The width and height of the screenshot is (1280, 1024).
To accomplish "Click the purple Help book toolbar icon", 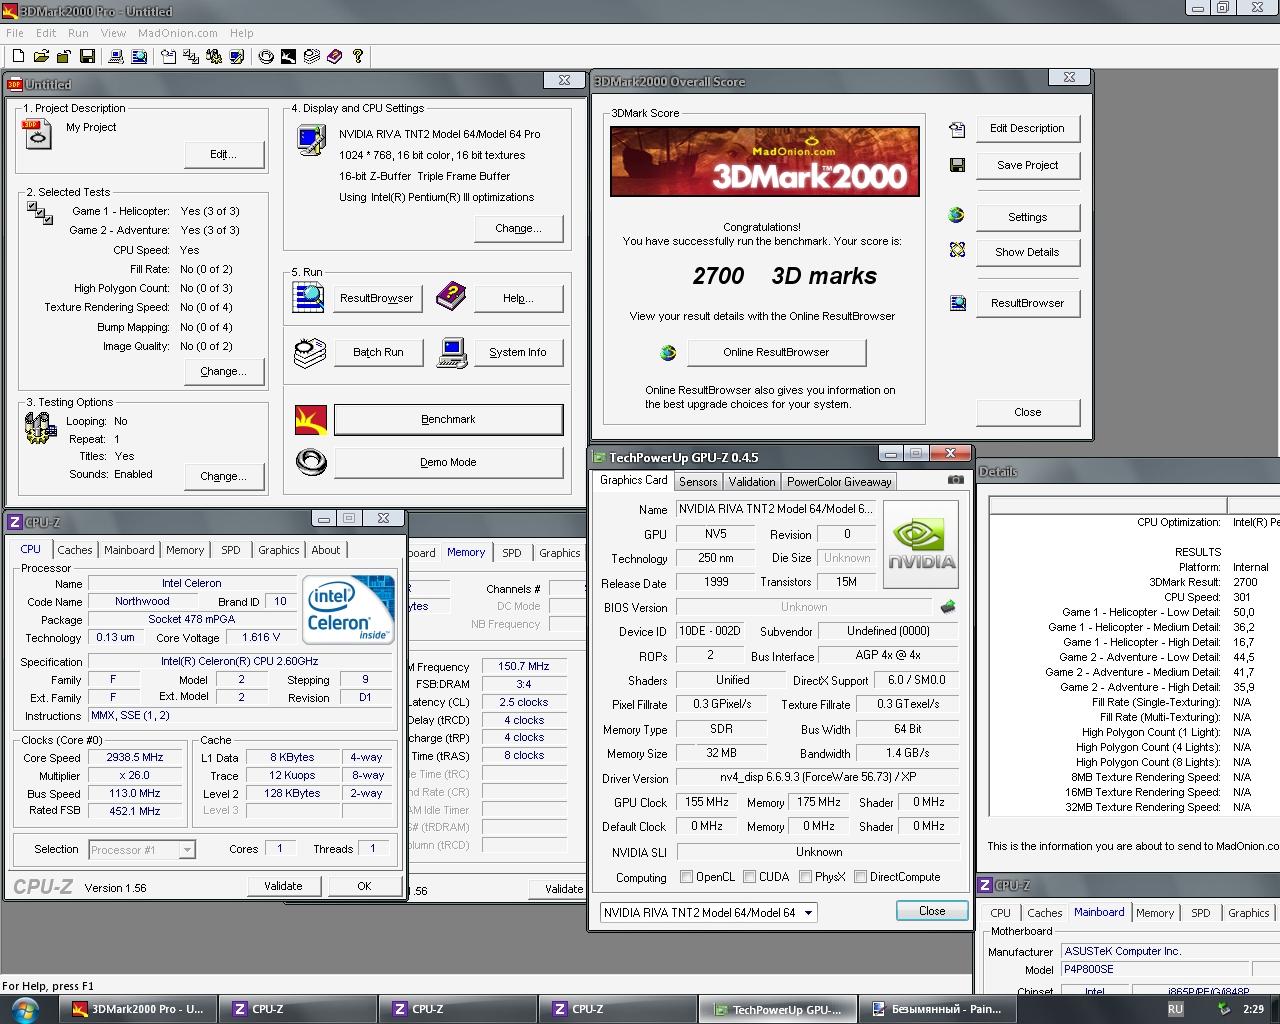I will pyautogui.click(x=334, y=57).
